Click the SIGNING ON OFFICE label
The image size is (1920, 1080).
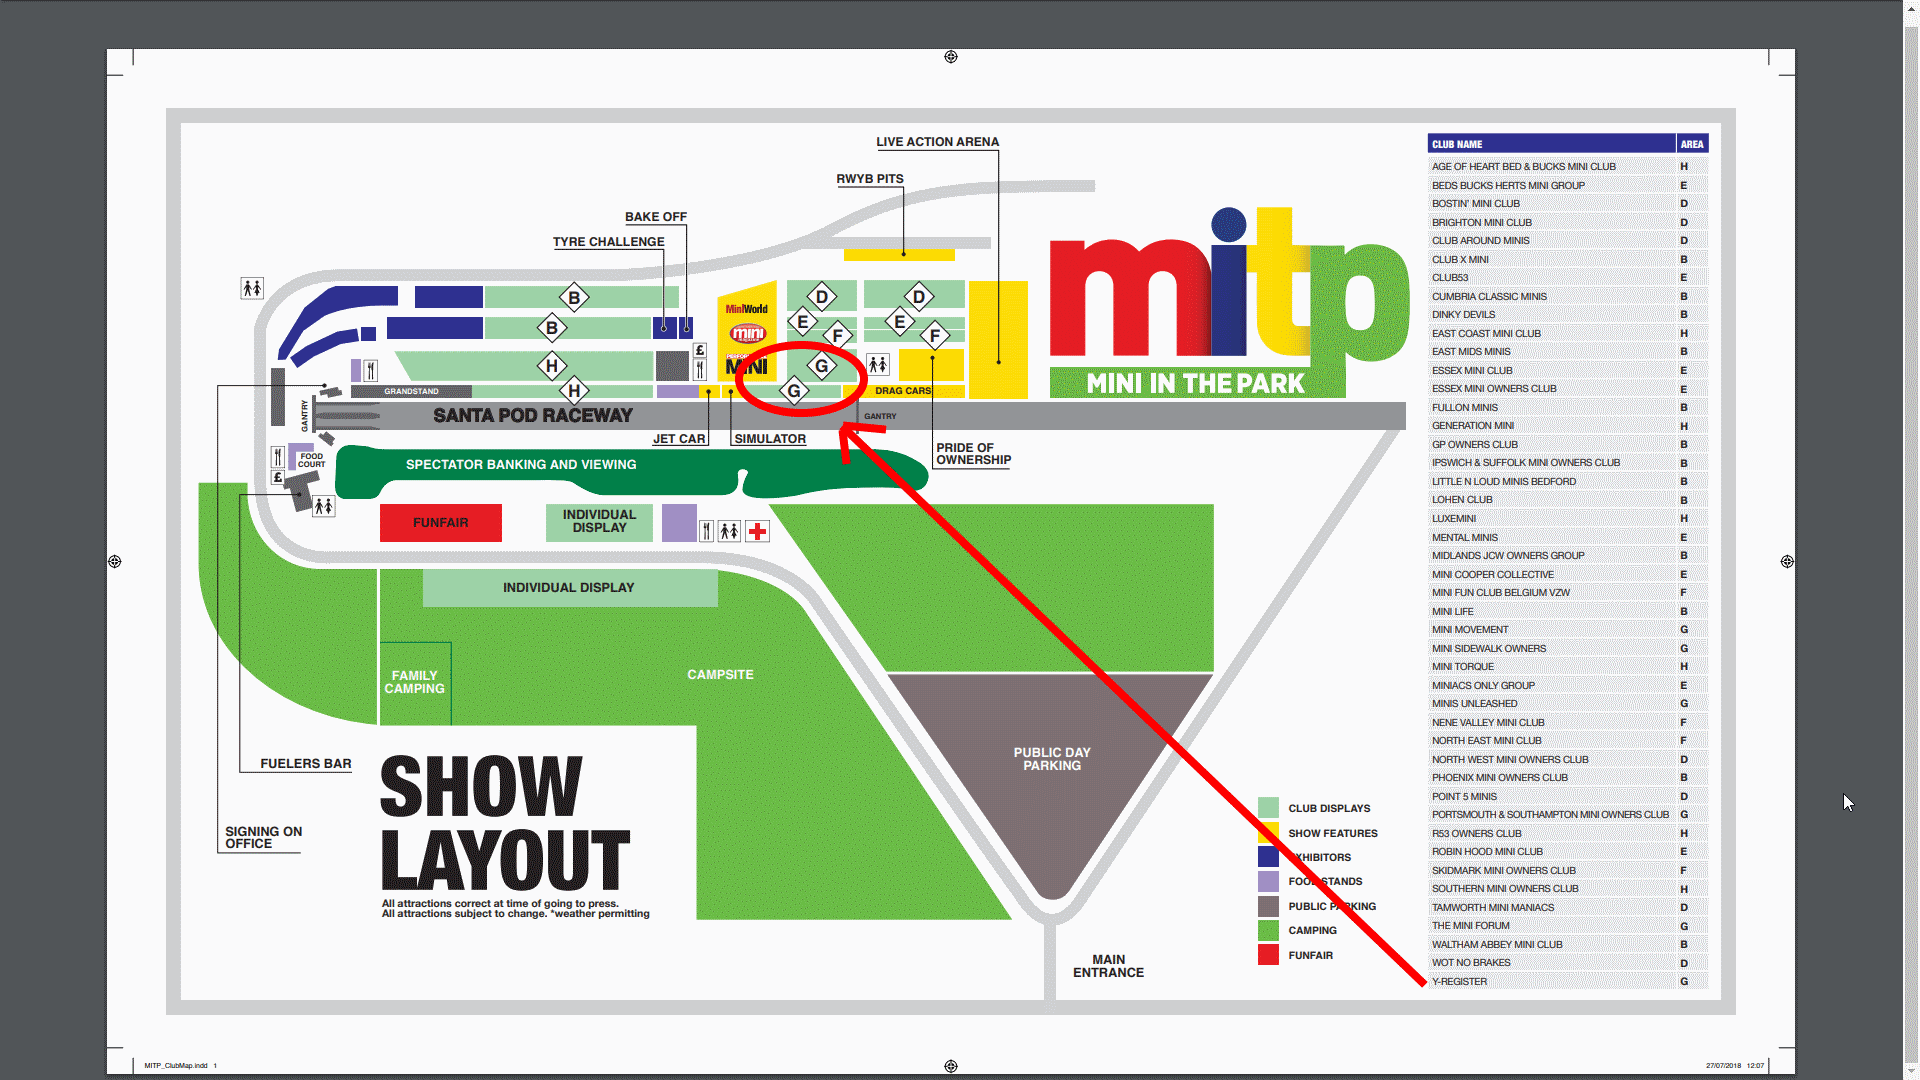263,838
